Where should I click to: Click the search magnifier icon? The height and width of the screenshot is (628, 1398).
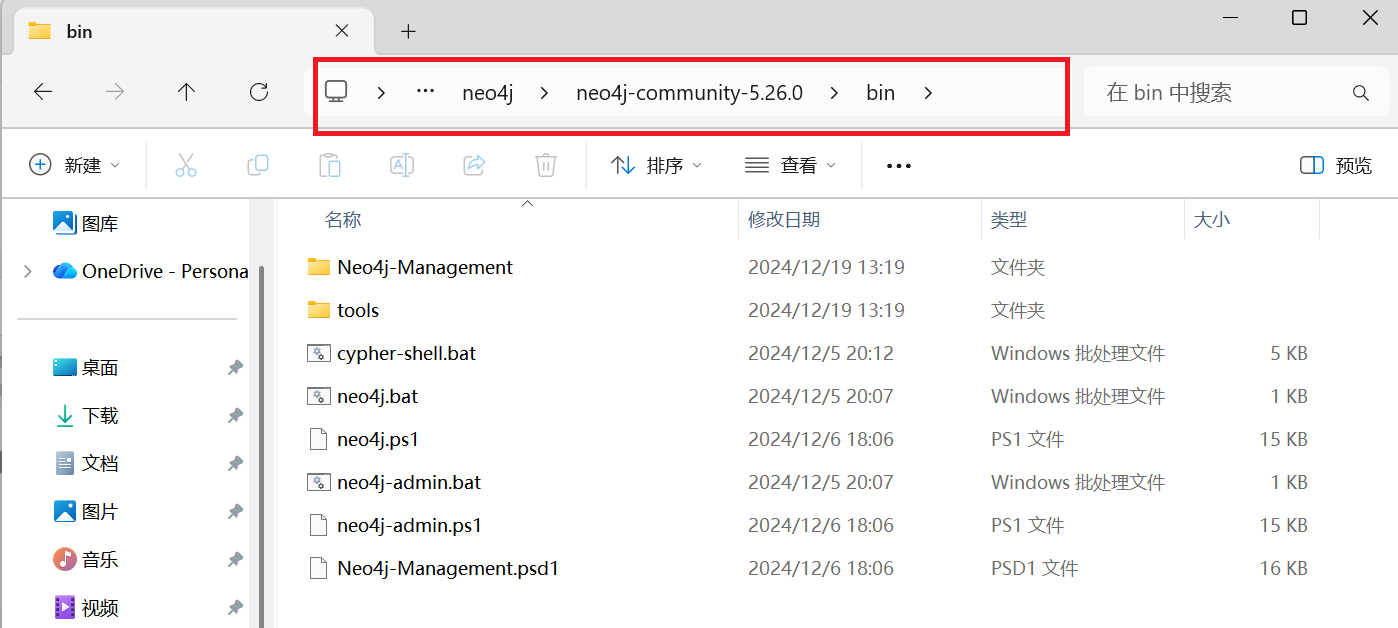click(x=1360, y=93)
